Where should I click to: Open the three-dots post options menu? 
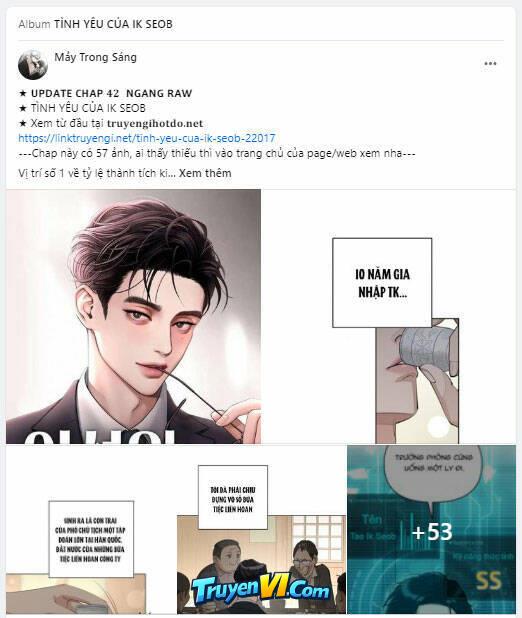tap(490, 63)
